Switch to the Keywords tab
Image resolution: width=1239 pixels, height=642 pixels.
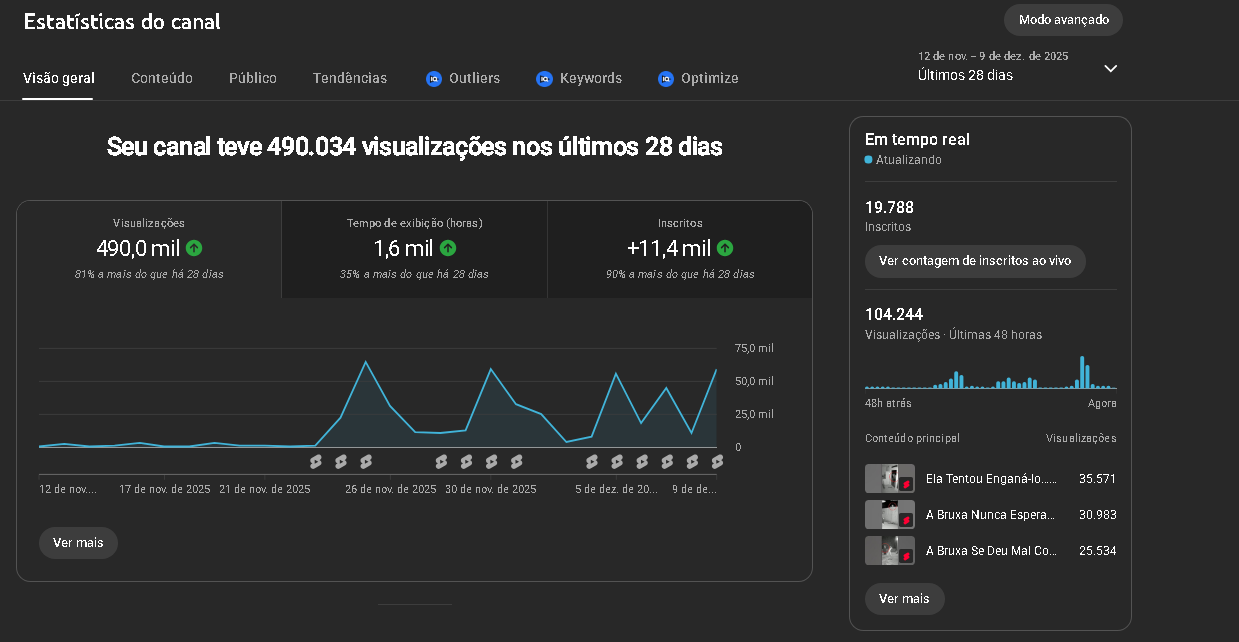coord(579,78)
